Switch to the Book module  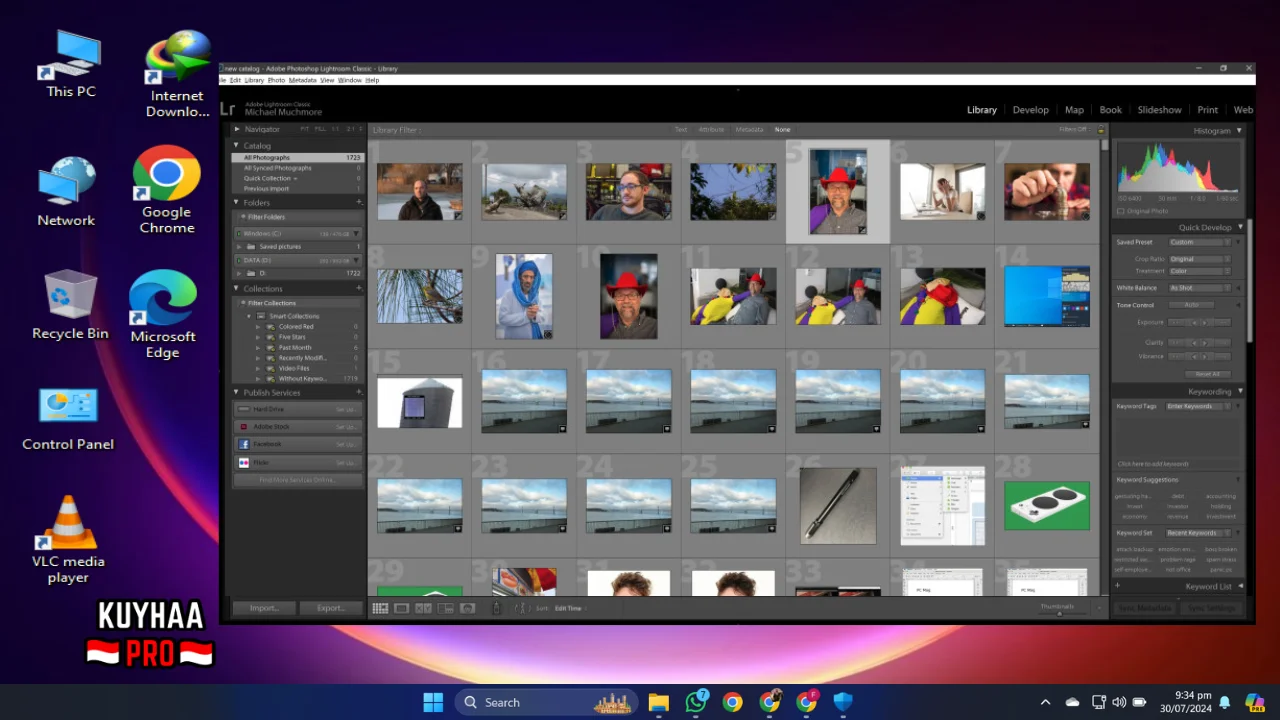1110,110
